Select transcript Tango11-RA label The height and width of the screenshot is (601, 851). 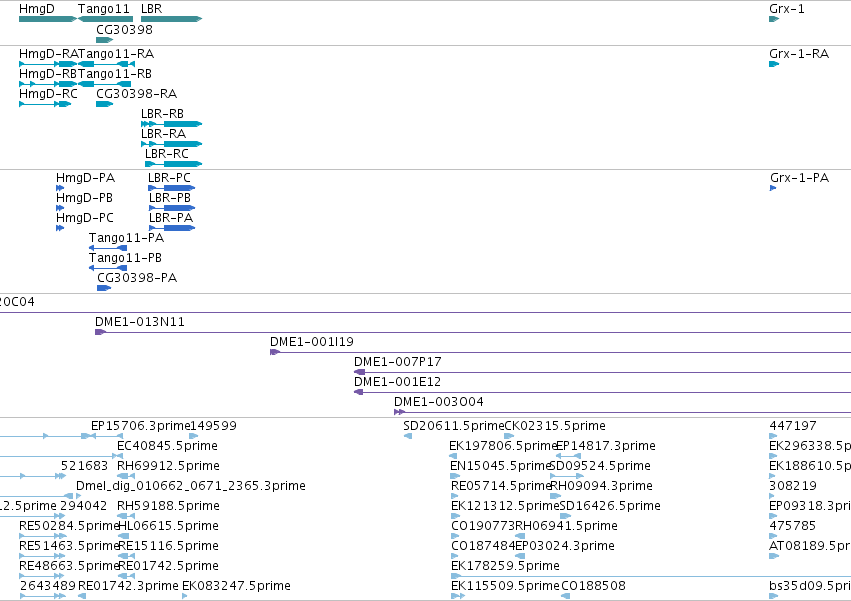pyautogui.click(x=116, y=54)
